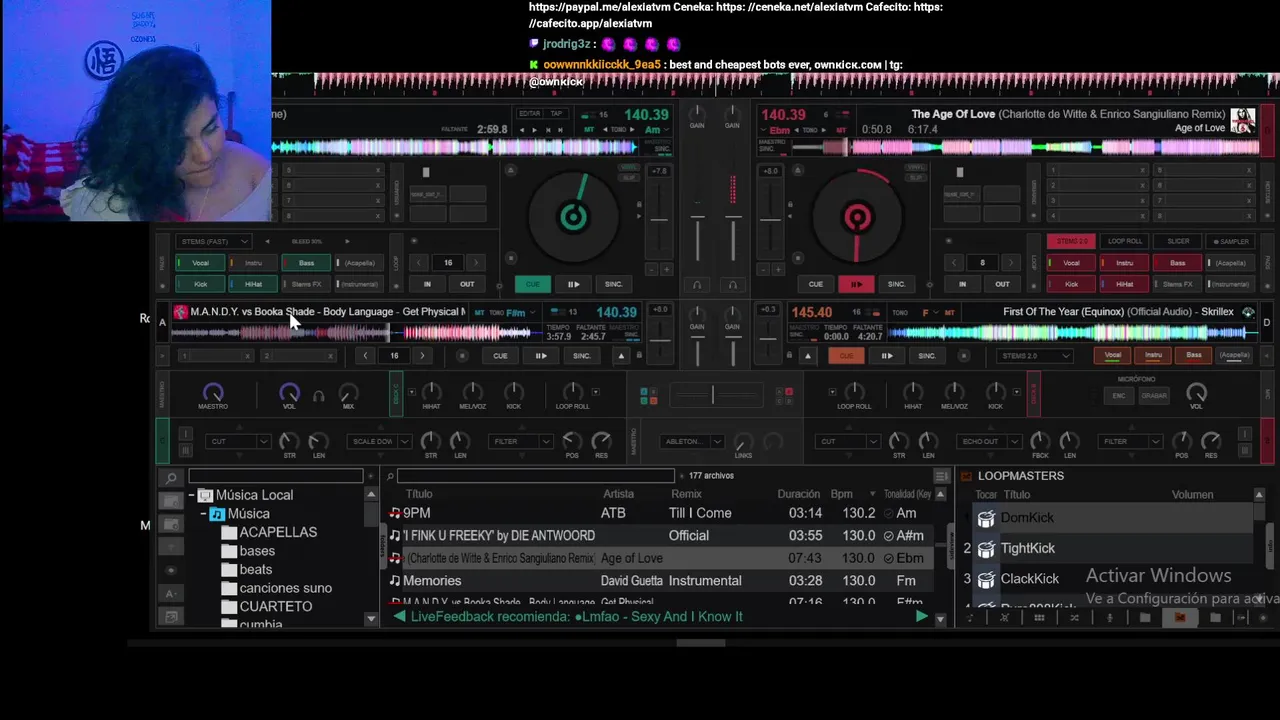Viewport: 1280px width, 720px height.
Task: Open Am key dropdown on left deck
Action: tap(656, 130)
